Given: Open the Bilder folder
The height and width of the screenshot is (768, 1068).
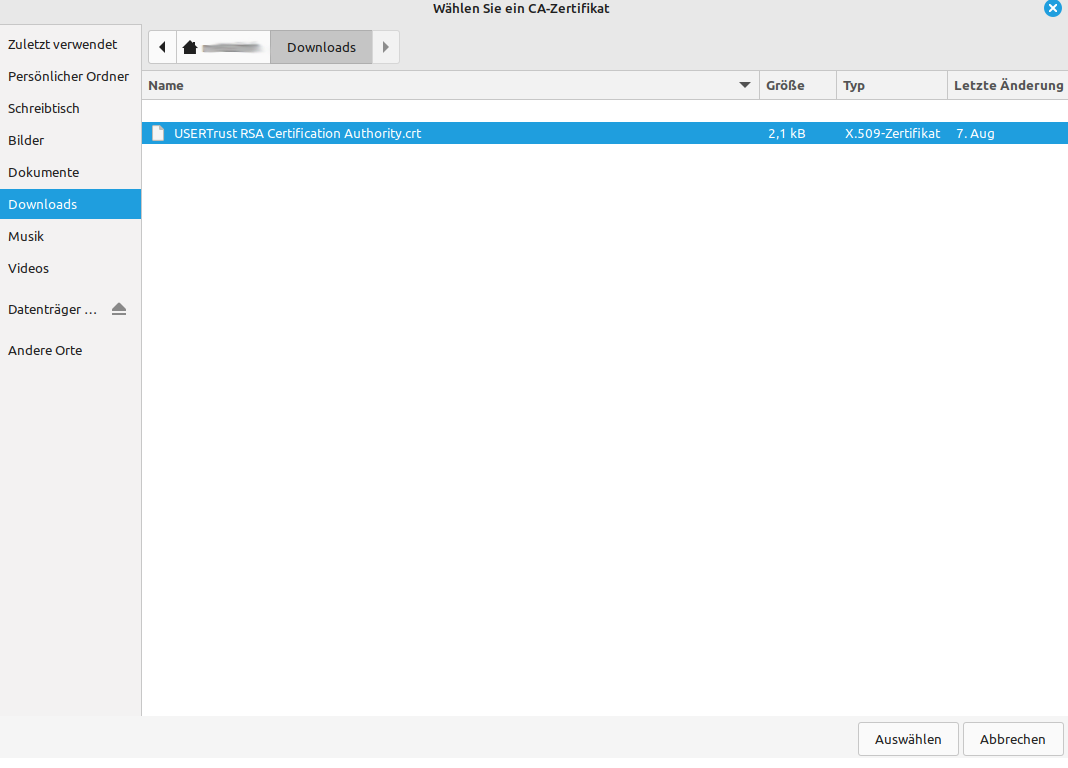Looking at the screenshot, I should [x=26, y=140].
